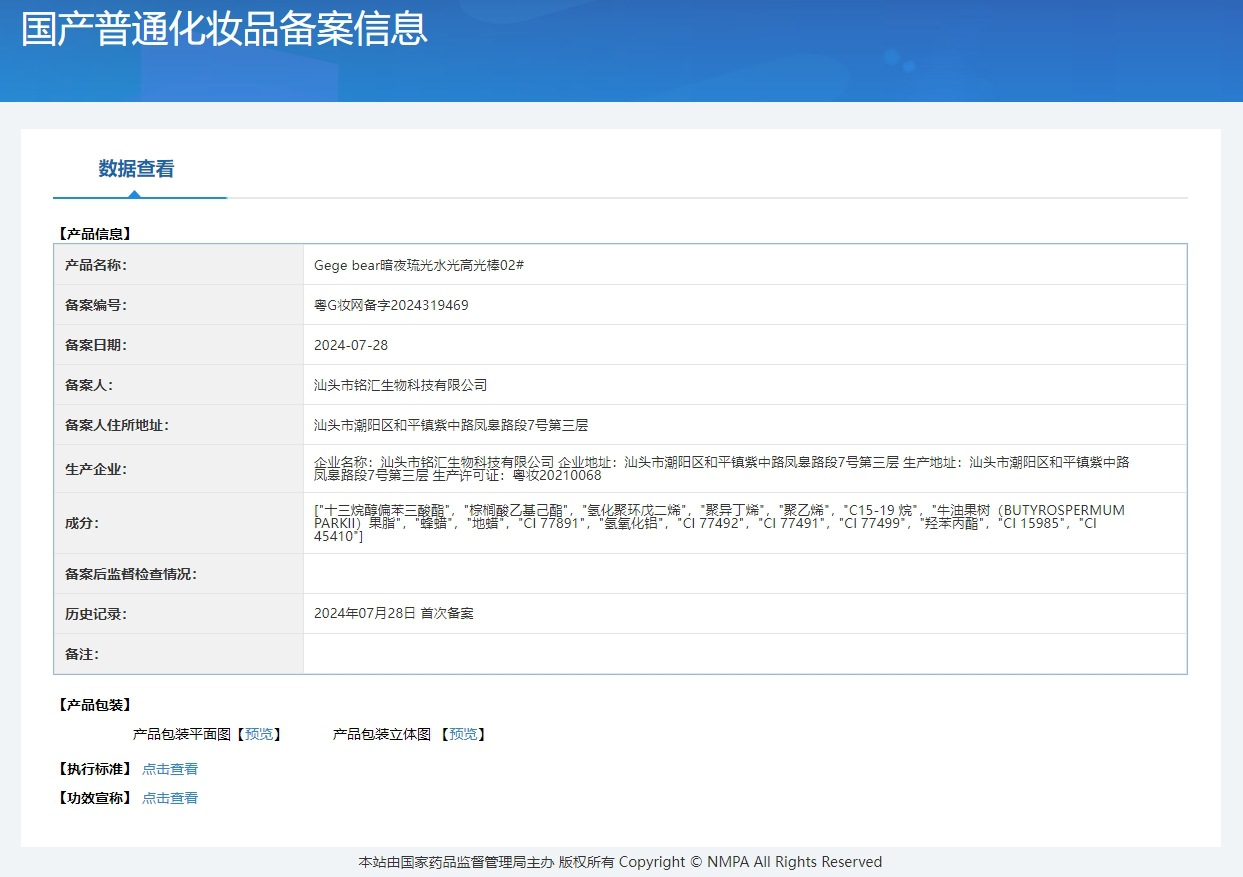Image resolution: width=1243 pixels, height=877 pixels.
Task: Click the 备案人住所地址 row label
Action: [117, 425]
